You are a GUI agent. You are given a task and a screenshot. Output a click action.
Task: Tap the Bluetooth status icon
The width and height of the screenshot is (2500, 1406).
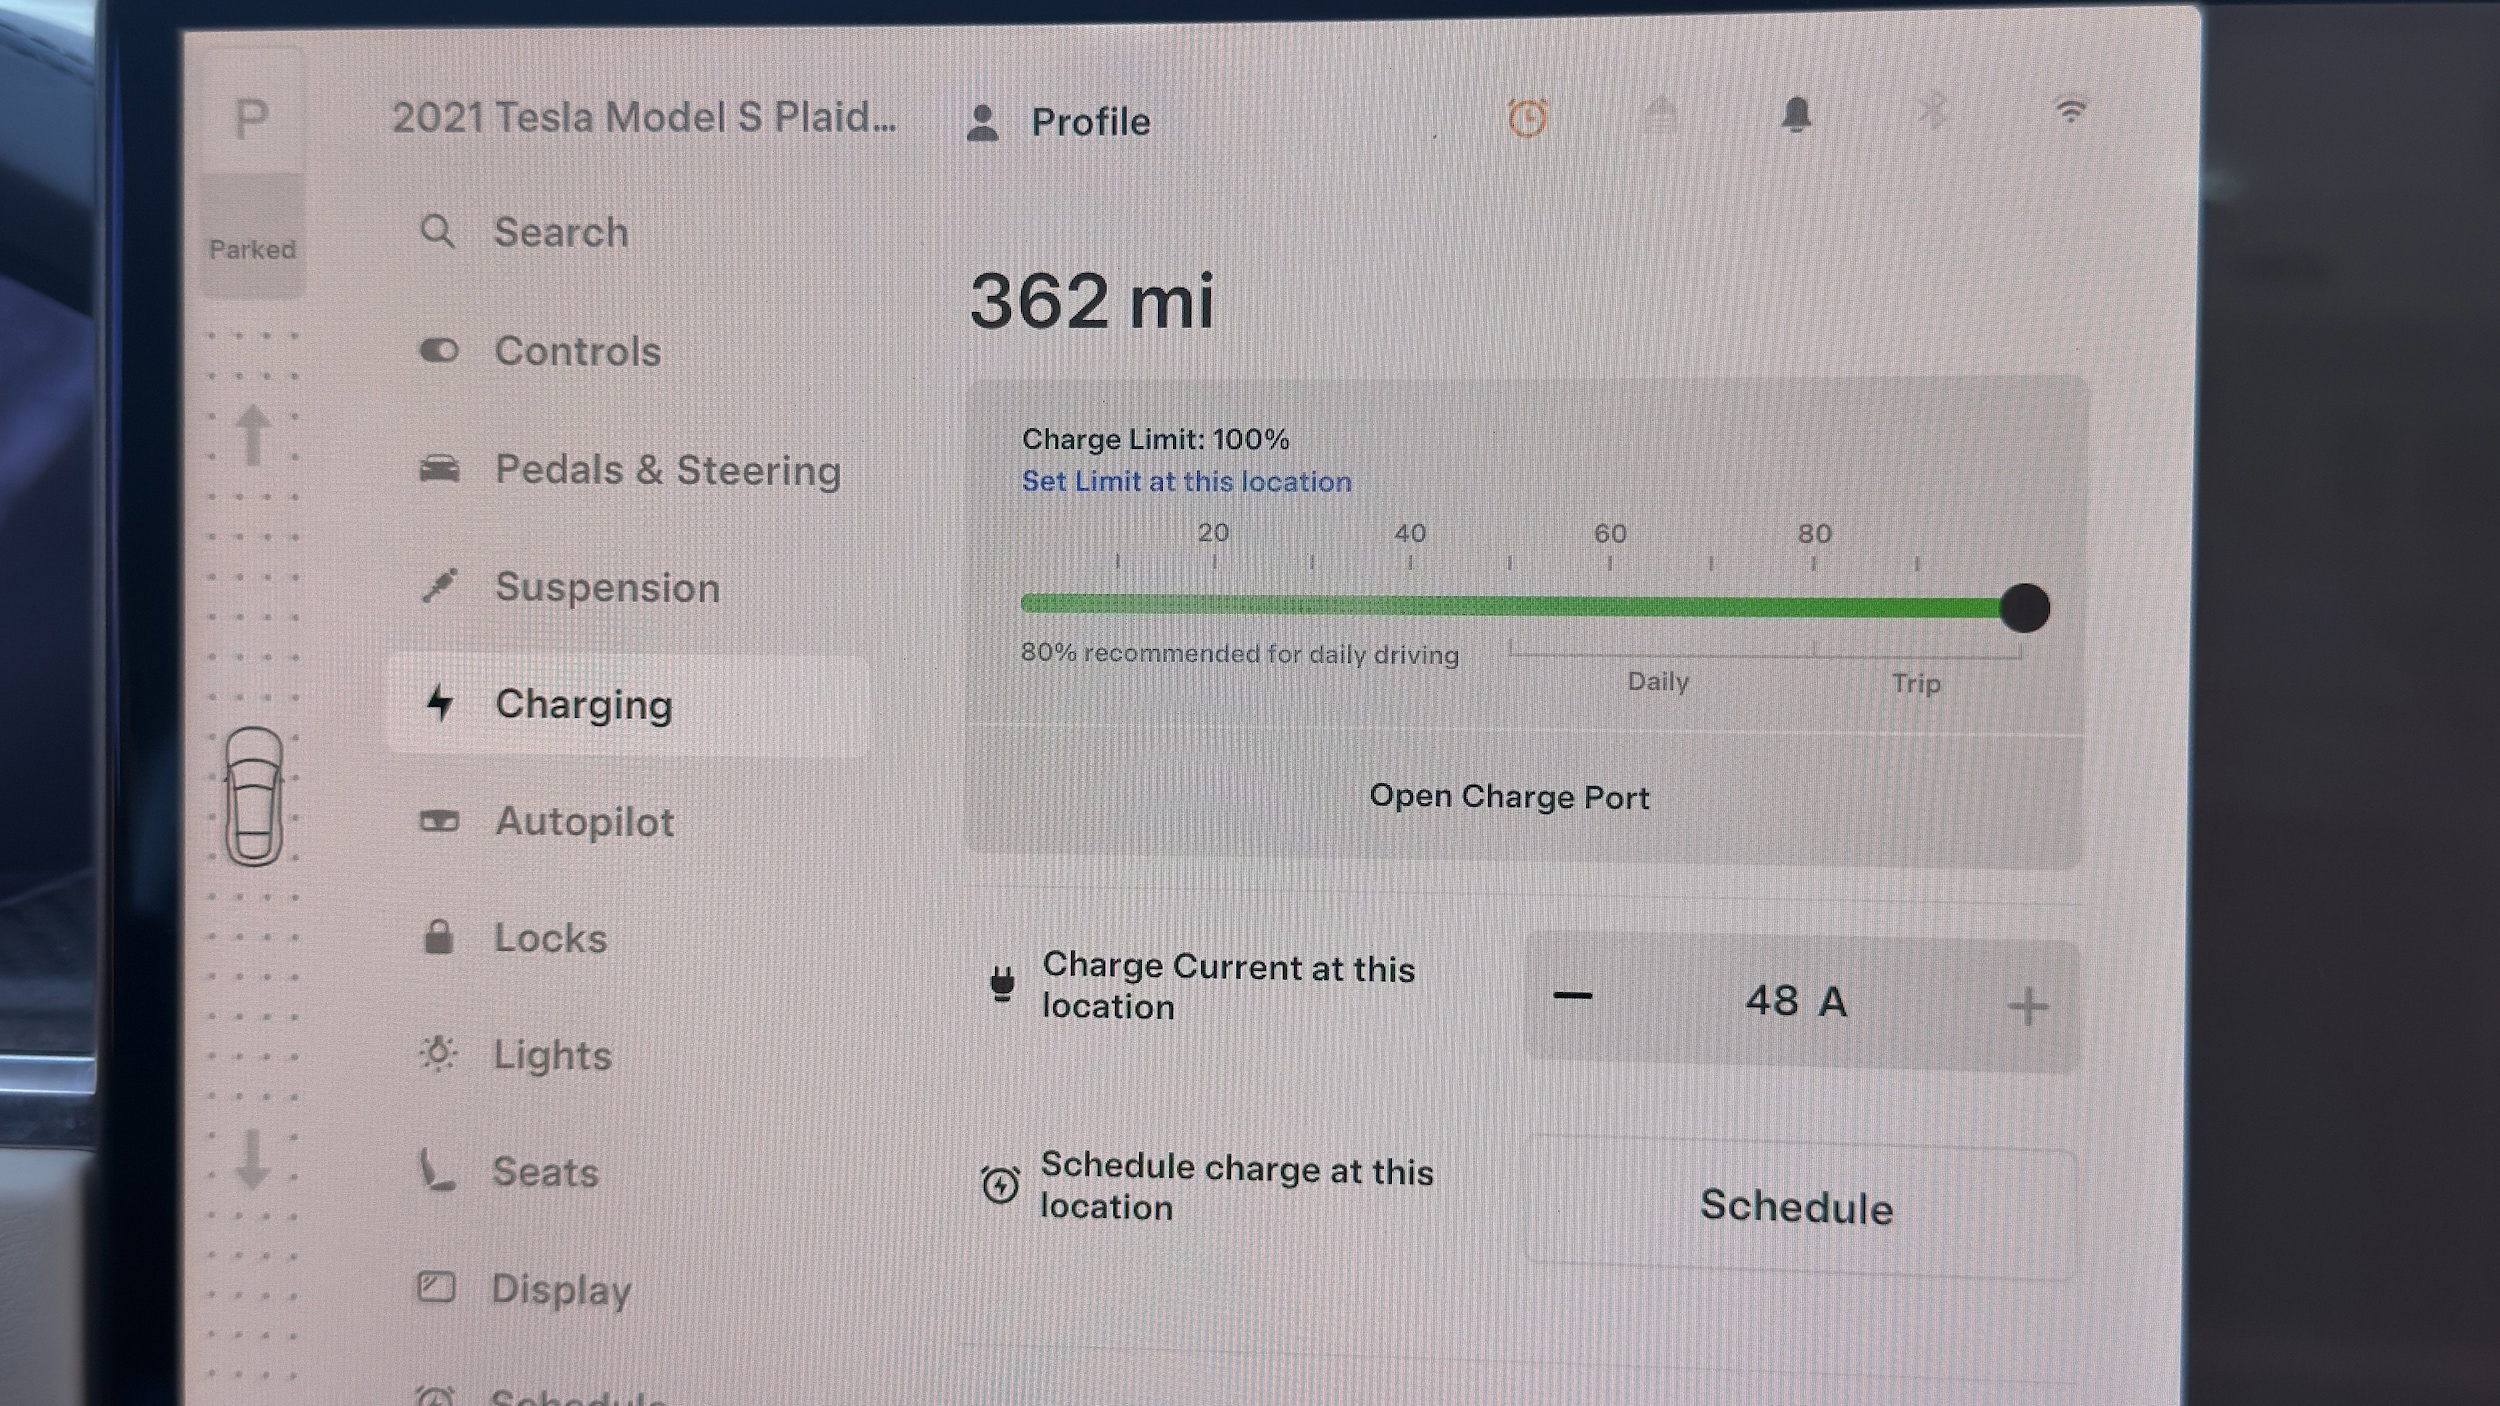point(1933,111)
